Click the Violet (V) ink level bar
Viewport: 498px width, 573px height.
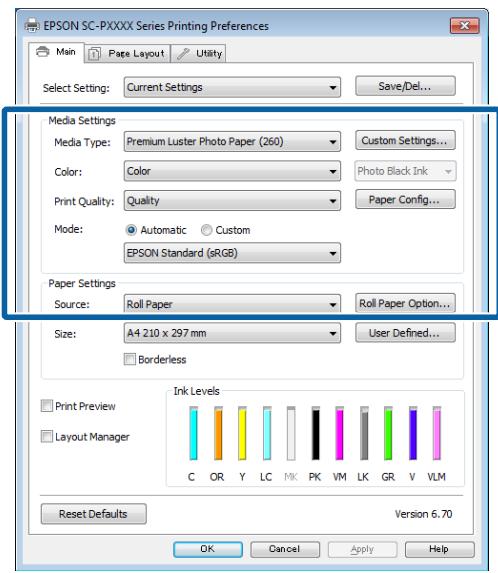(413, 433)
